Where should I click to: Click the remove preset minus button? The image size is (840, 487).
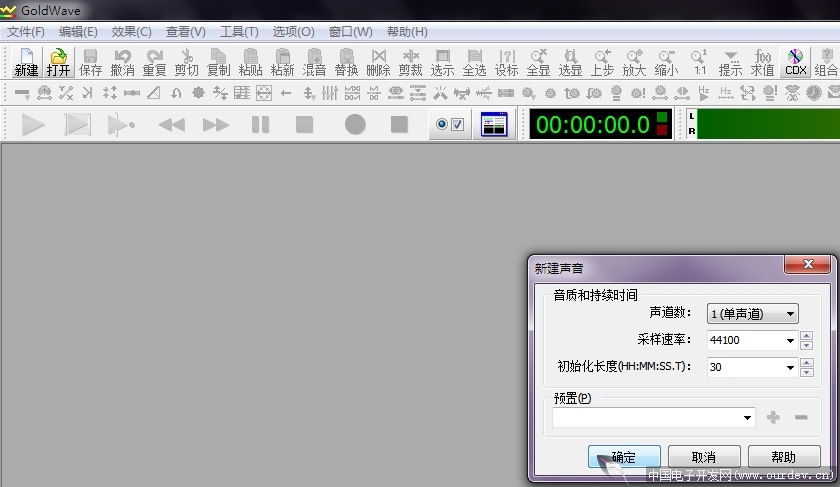(801, 417)
